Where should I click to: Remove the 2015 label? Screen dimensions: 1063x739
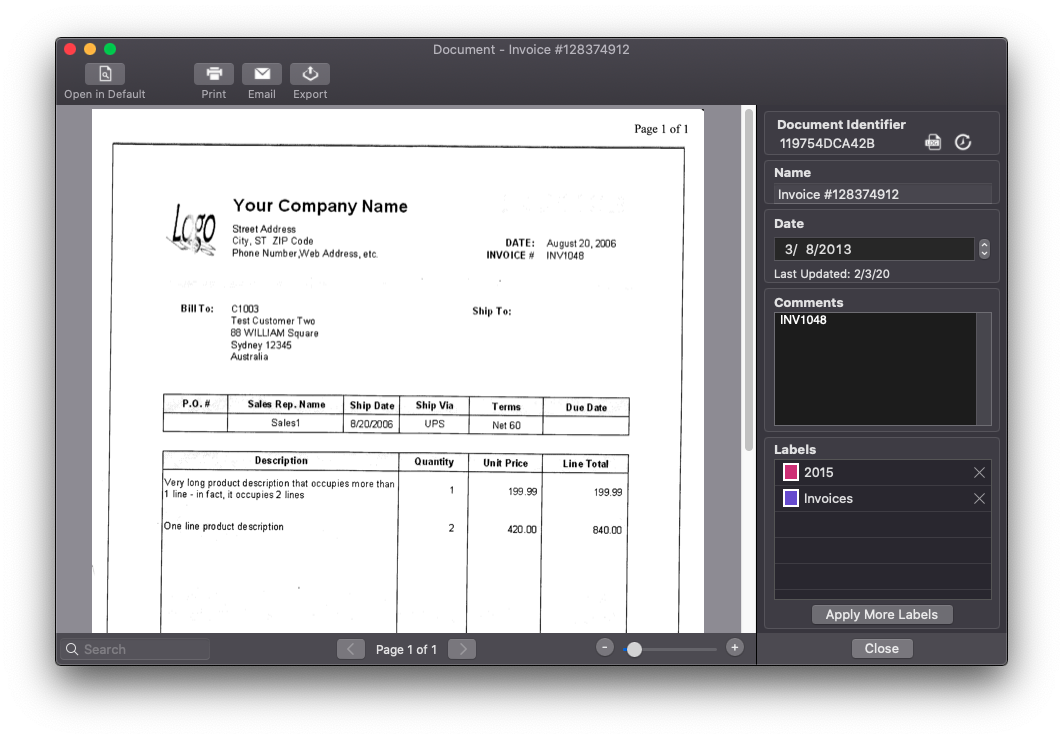979,472
